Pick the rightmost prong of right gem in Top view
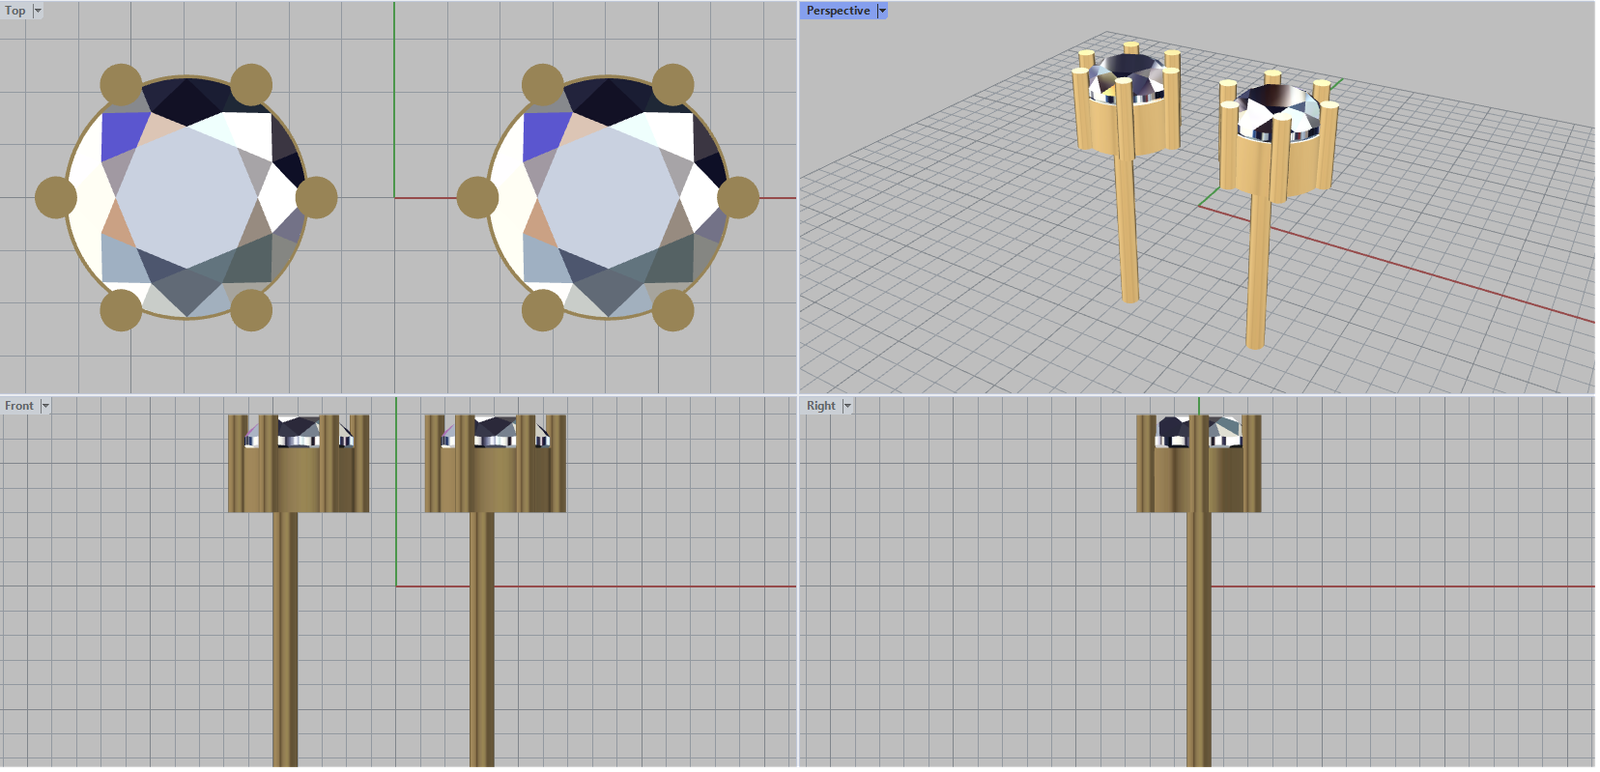This screenshot has height=772, width=1600. [738, 197]
